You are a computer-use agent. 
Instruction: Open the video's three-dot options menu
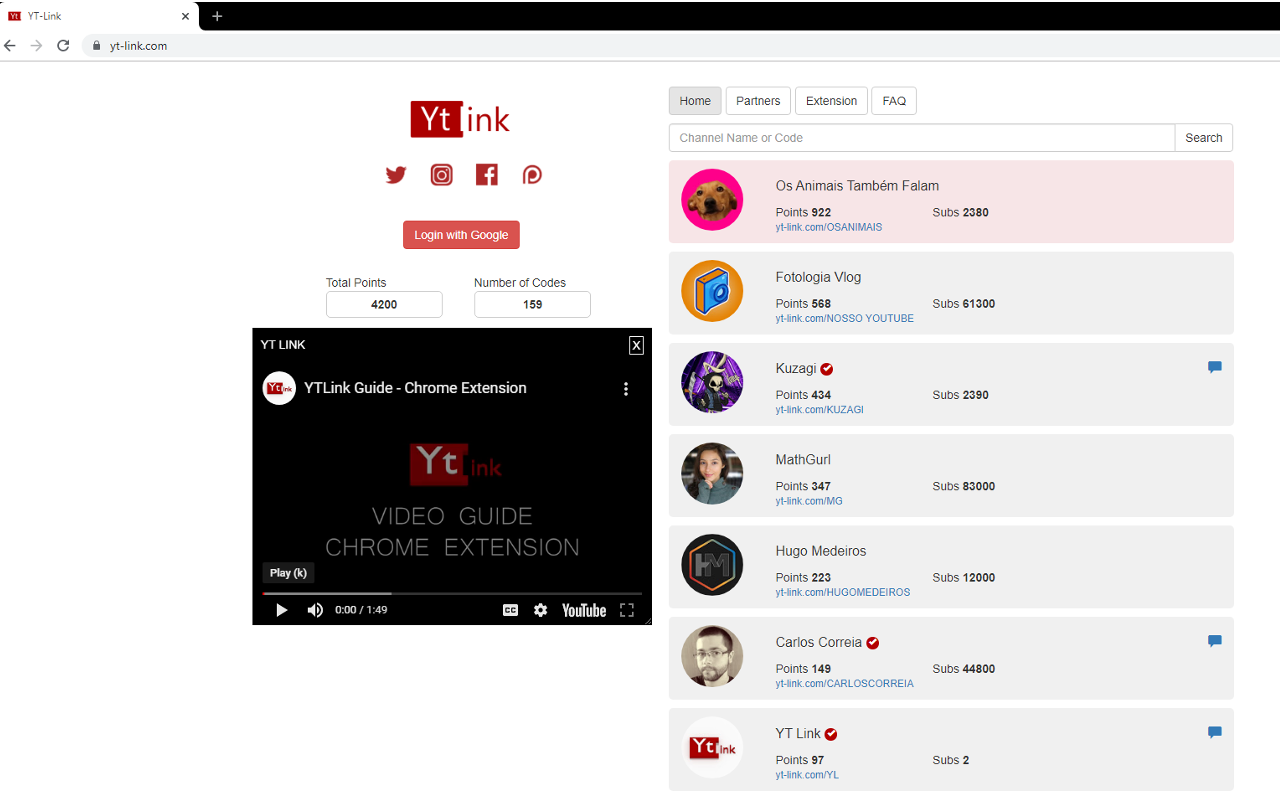pyautogui.click(x=626, y=389)
